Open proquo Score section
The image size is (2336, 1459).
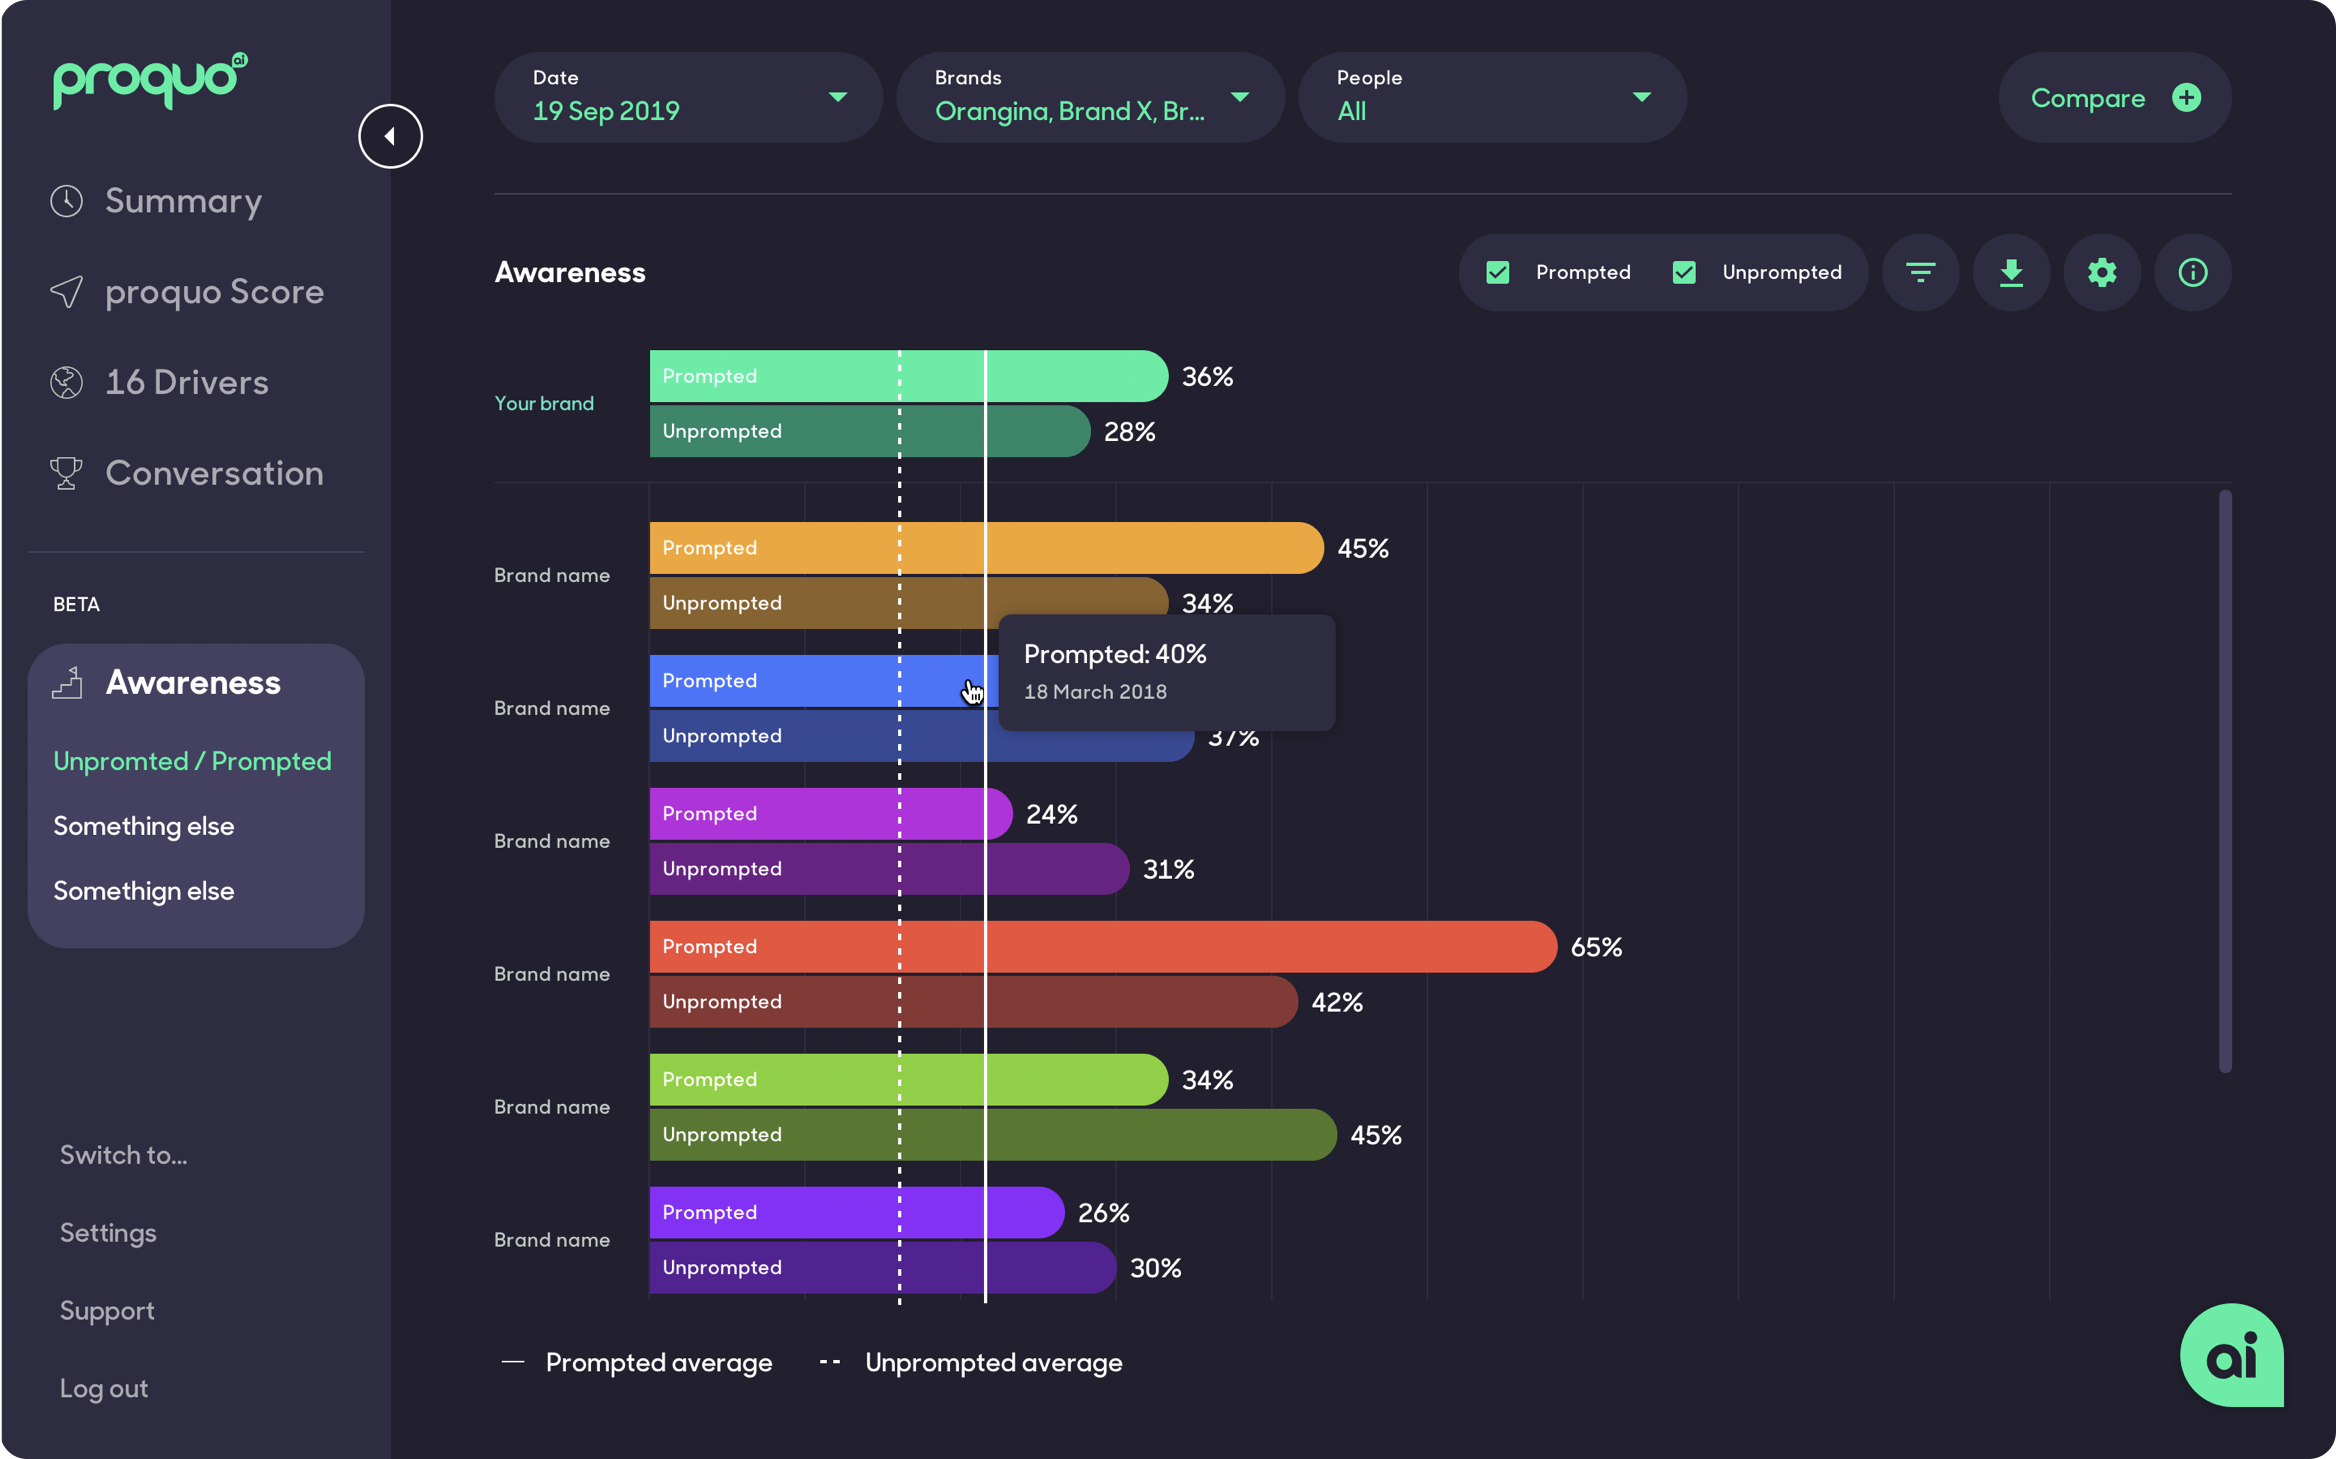click(x=214, y=292)
